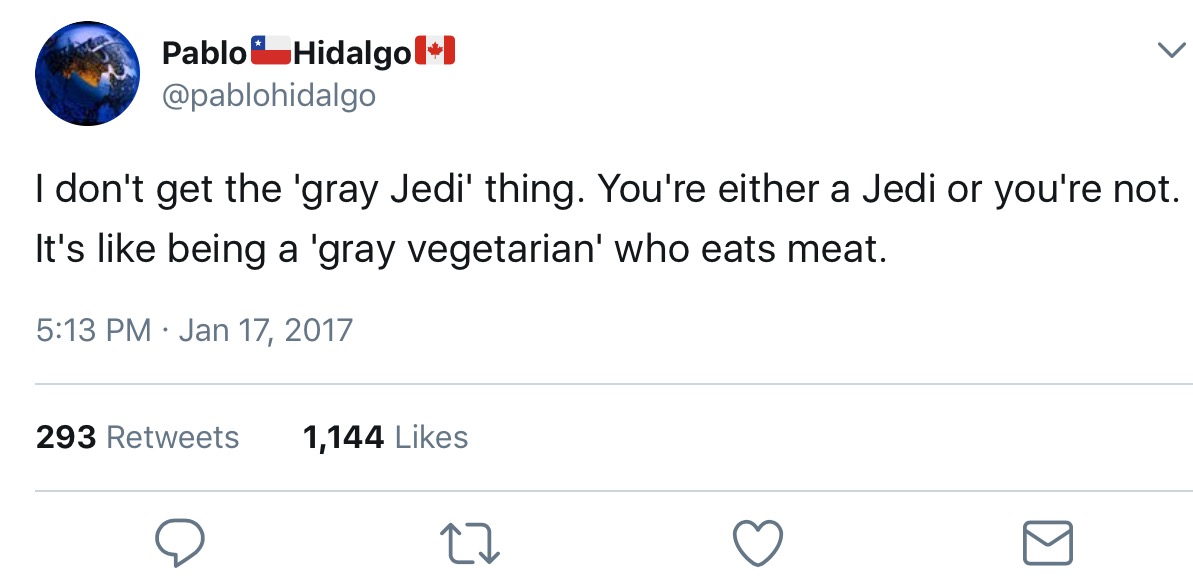Click the bold '293' retweet number
Viewport: 1193px width, 581px height.
(x=66, y=437)
